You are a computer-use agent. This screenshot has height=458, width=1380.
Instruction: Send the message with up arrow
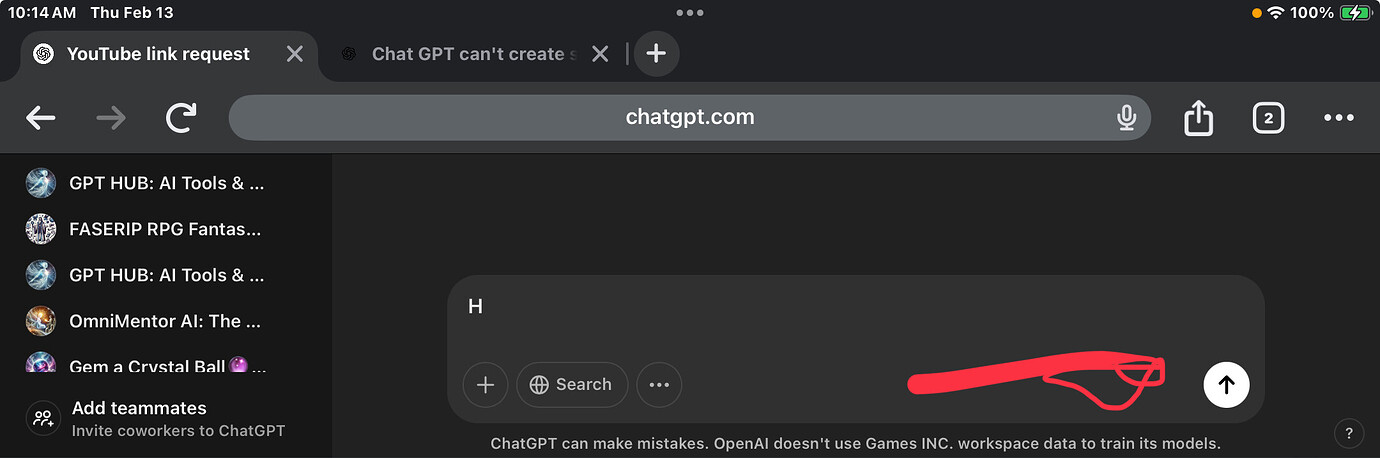[1226, 385]
